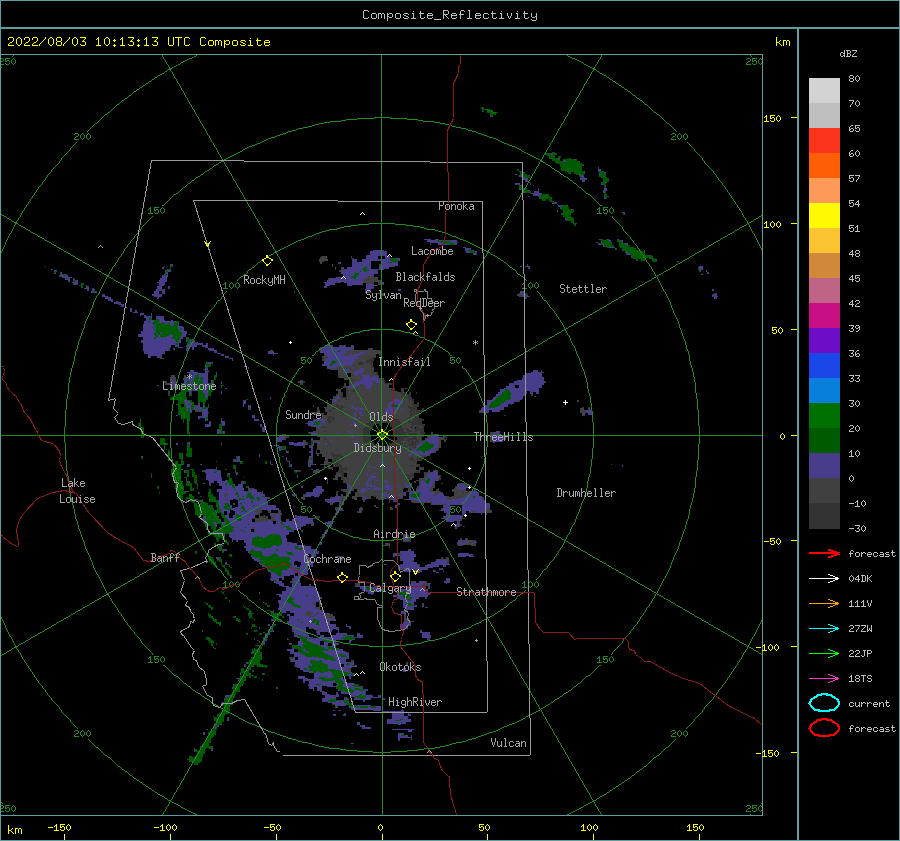
Task: Pick the bright green 20-30 dBZ swatch
Action: 824,415
